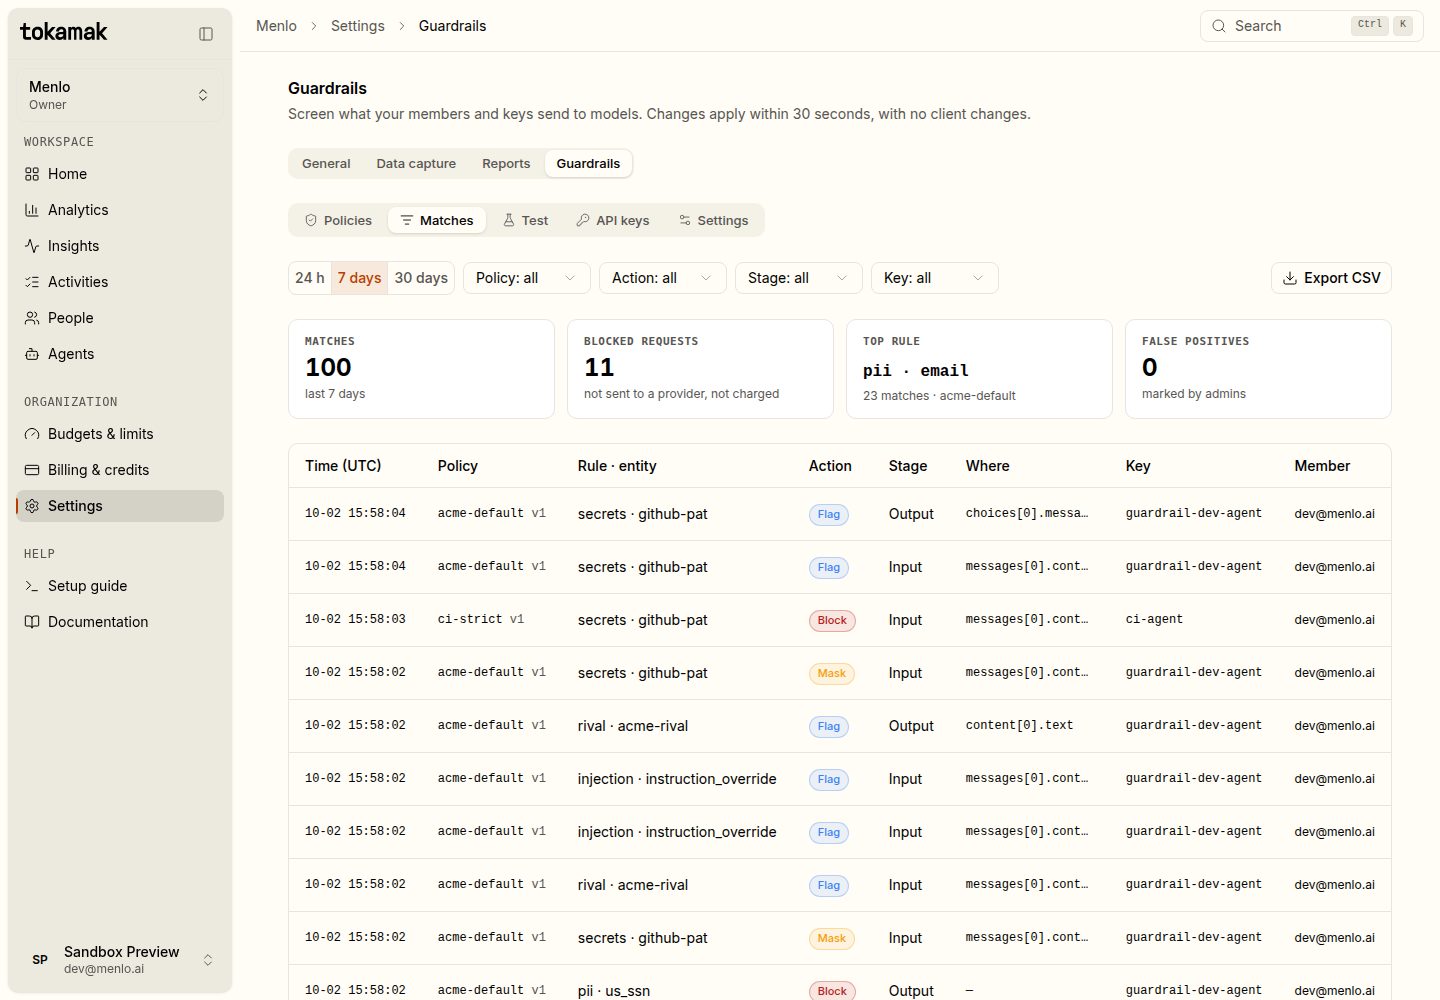Open the Policy: all filter dropdown
This screenshot has width=1440, height=1000.
(x=527, y=278)
